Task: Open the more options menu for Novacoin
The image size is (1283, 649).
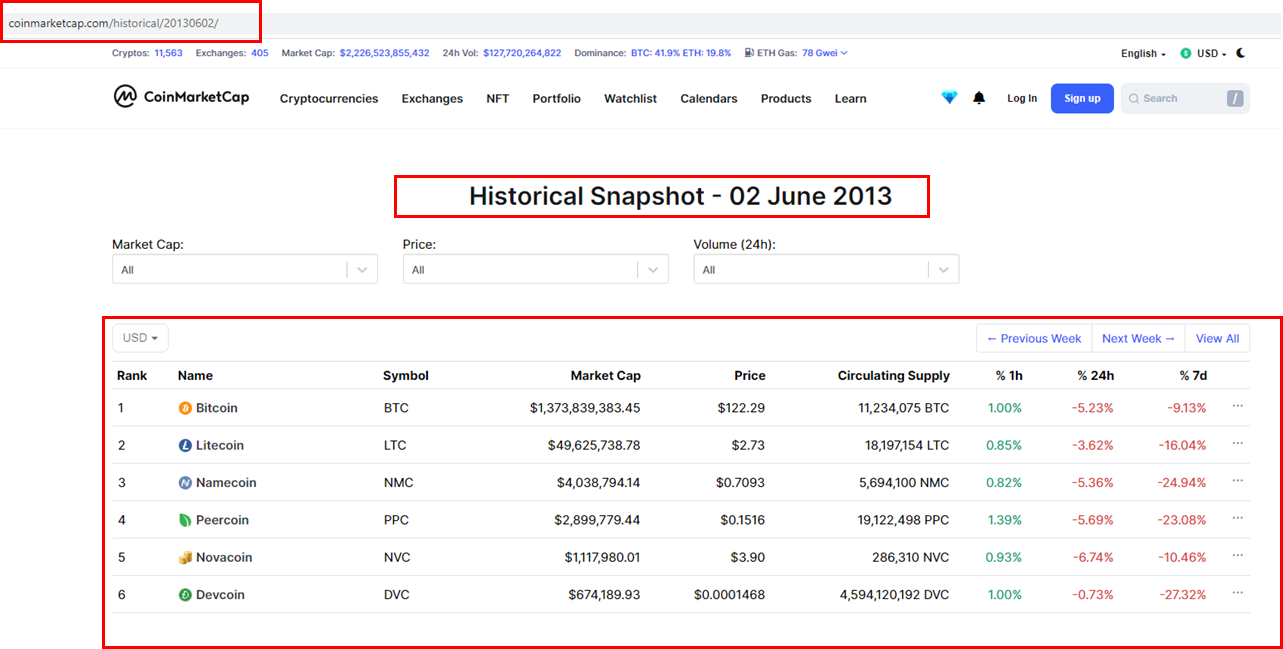Action: [1238, 555]
